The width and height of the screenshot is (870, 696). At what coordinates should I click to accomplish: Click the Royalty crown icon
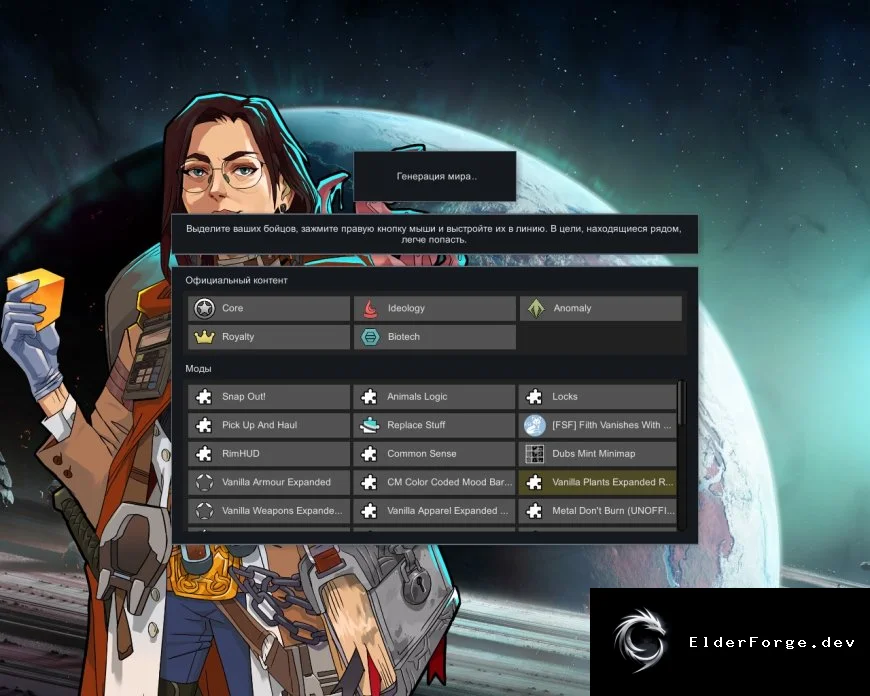tap(204, 337)
